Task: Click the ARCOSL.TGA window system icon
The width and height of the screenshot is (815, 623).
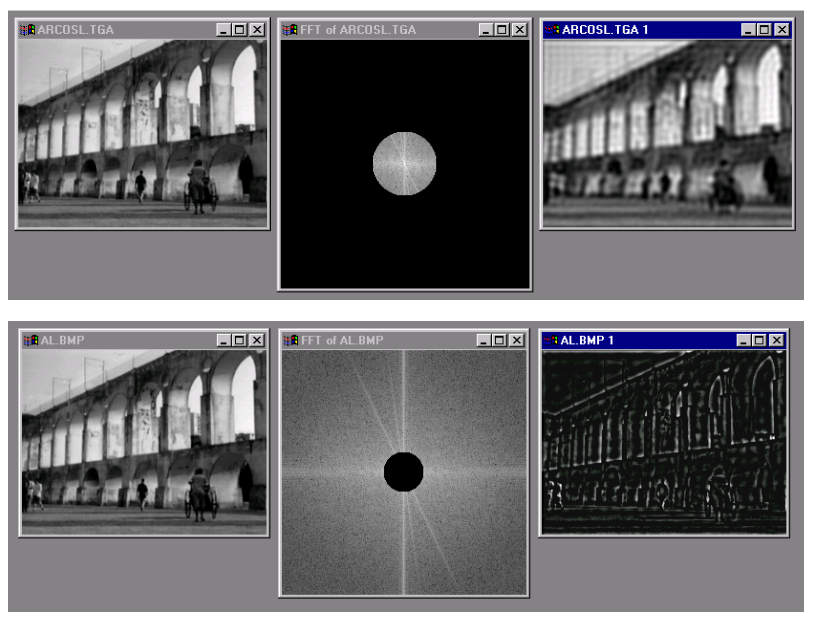Action: click(27, 30)
